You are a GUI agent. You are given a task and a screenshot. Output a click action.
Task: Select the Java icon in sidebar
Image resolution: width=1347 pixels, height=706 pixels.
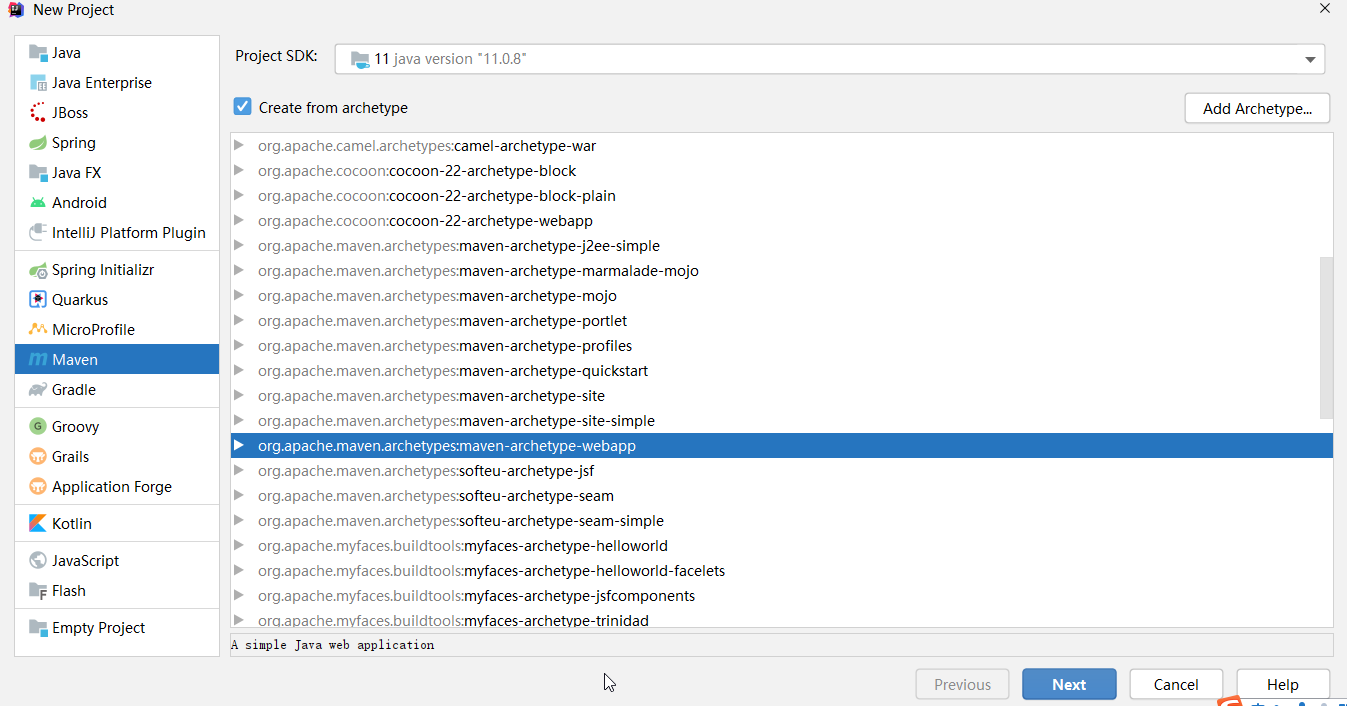pos(38,53)
